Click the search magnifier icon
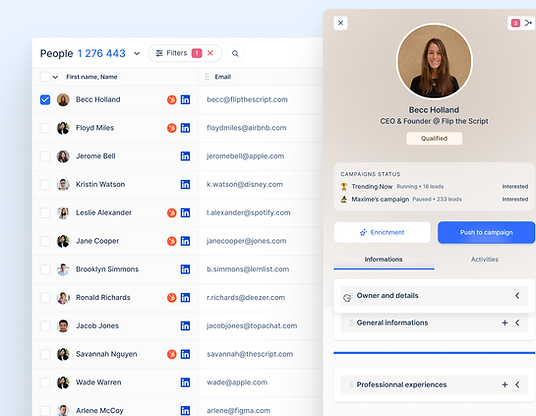Image resolution: width=536 pixels, height=416 pixels. 235,53
